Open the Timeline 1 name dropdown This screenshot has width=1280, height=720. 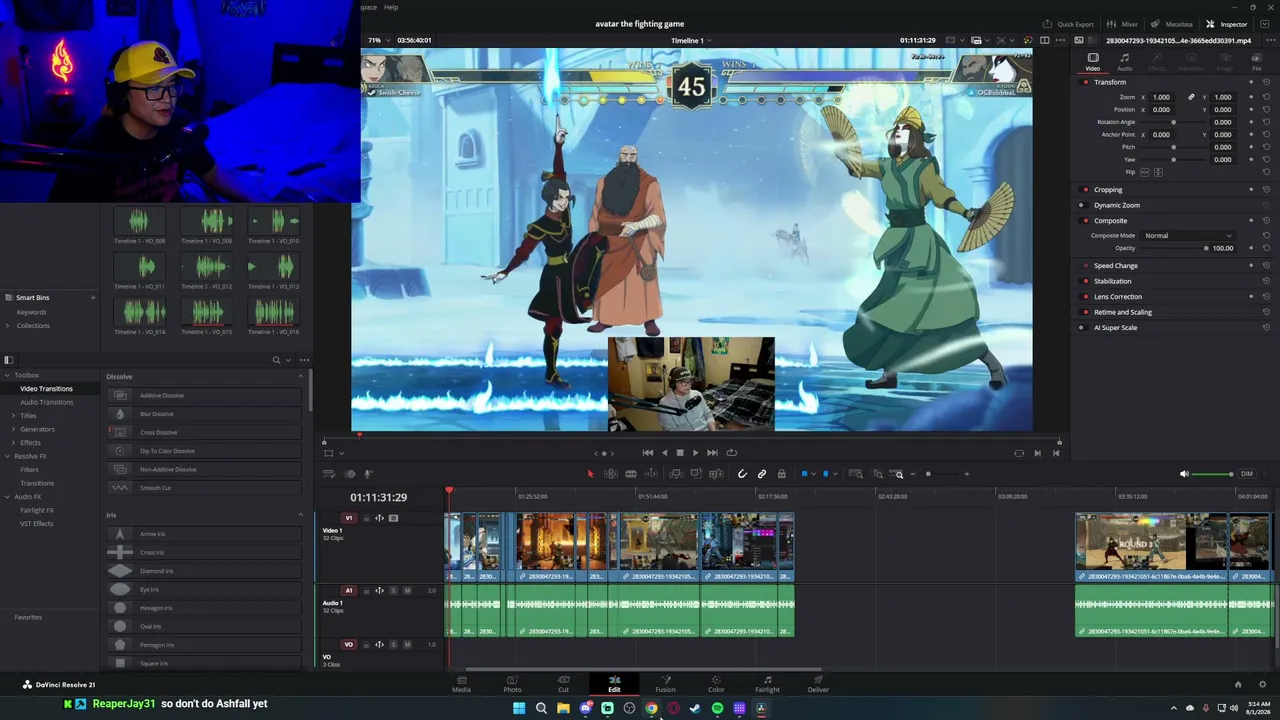coord(691,40)
